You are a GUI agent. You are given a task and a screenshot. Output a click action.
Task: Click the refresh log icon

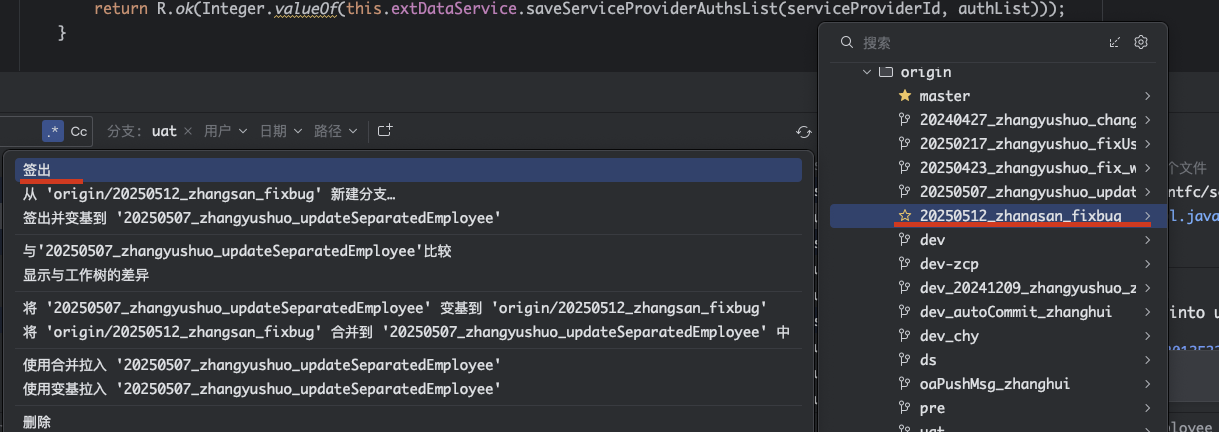[803, 132]
